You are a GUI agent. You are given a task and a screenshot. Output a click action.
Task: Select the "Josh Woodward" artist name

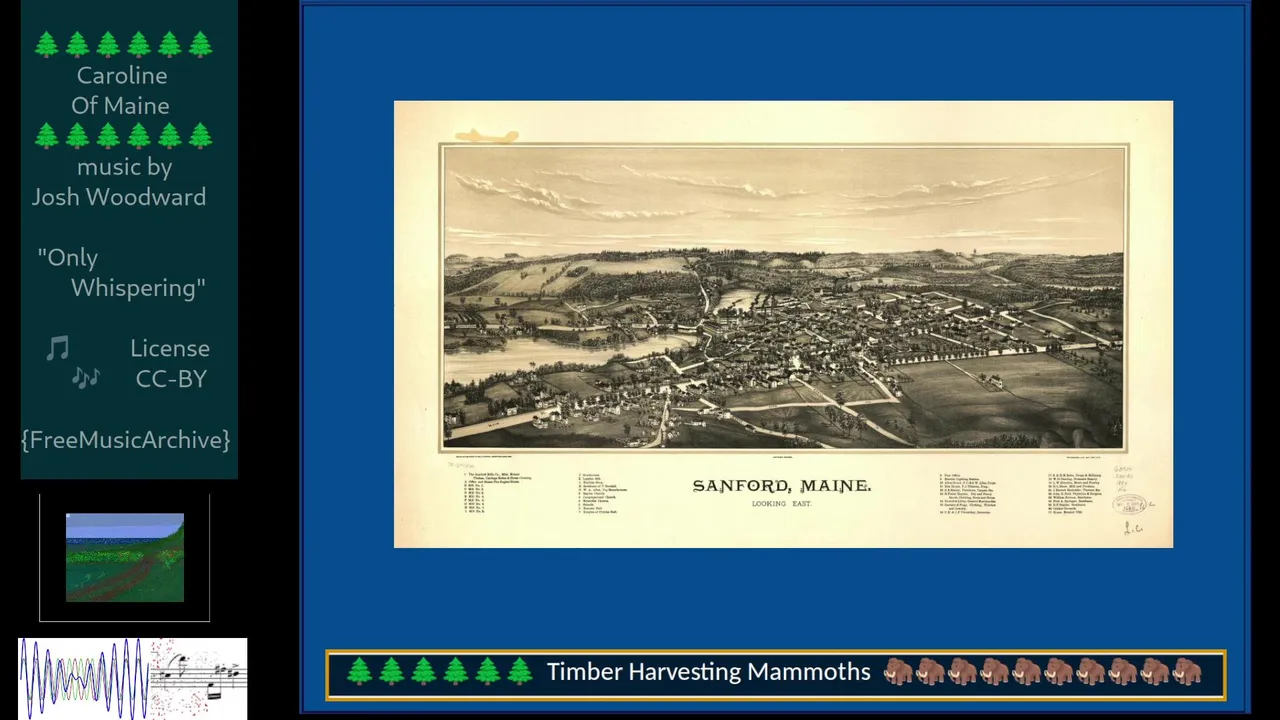point(119,197)
